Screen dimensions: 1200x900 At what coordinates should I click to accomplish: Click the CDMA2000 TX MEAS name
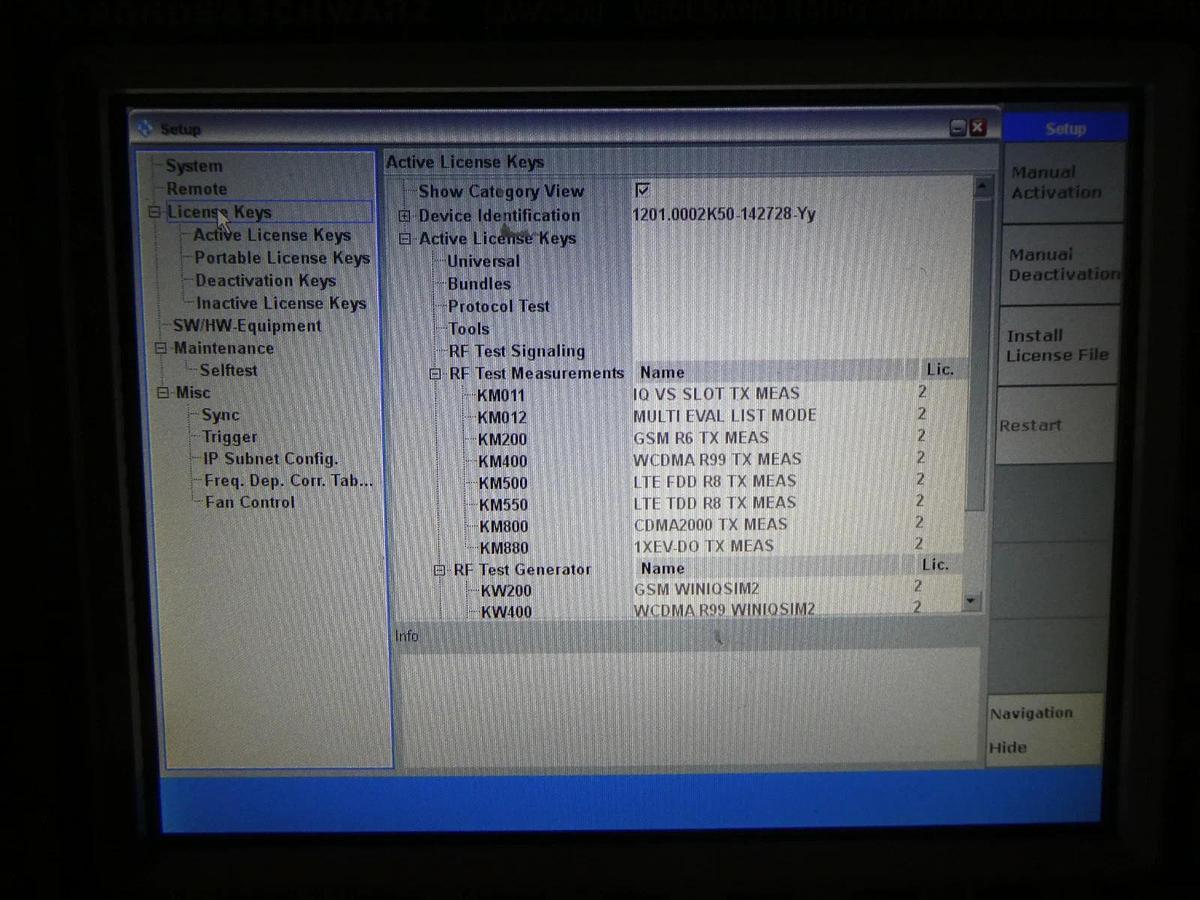pyautogui.click(x=711, y=524)
